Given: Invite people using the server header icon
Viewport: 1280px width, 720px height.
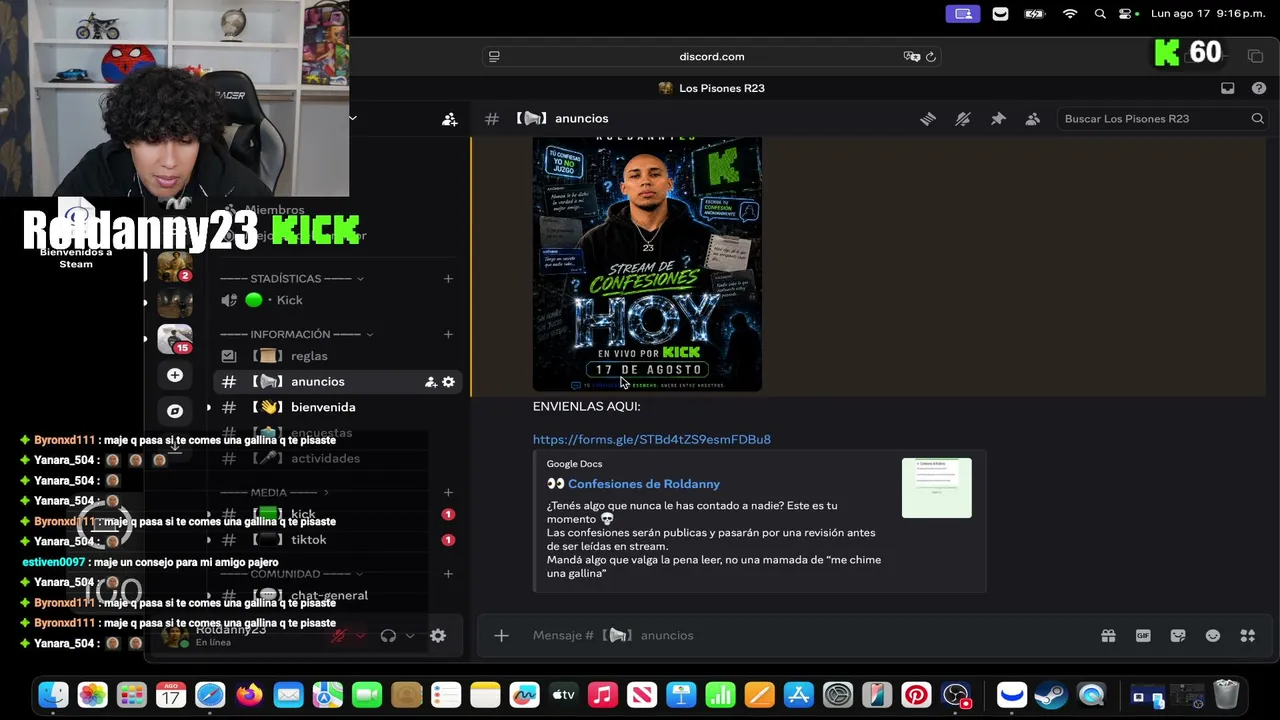Looking at the screenshot, I should pyautogui.click(x=450, y=119).
